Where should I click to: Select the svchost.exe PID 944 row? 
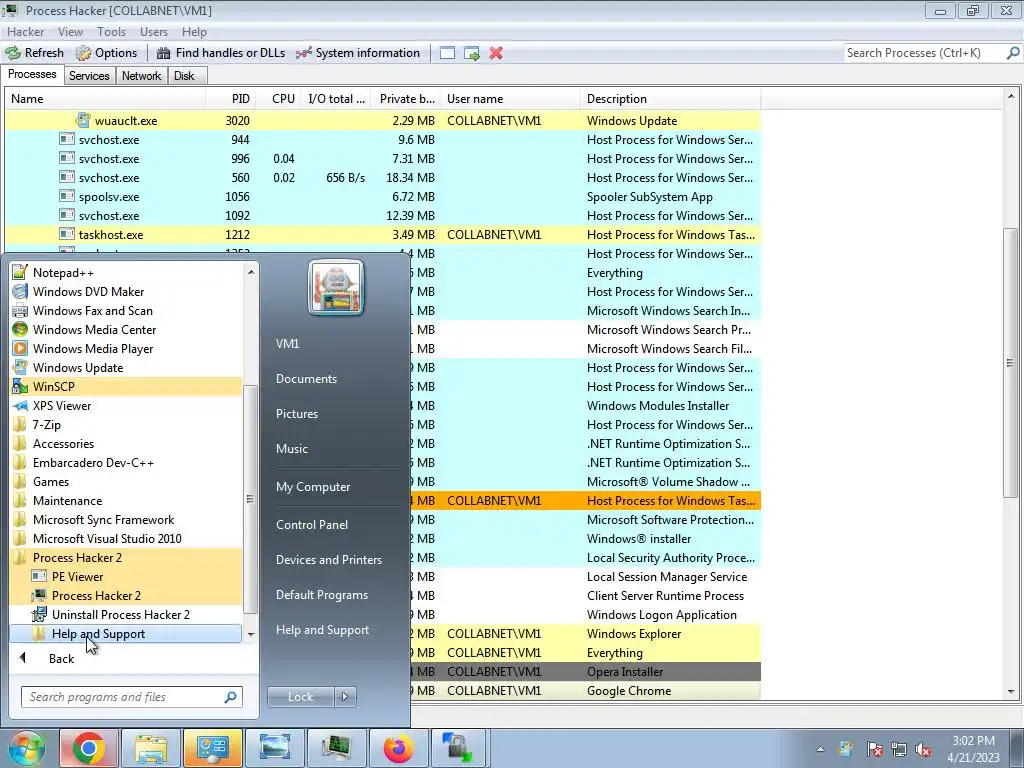[x=383, y=140]
